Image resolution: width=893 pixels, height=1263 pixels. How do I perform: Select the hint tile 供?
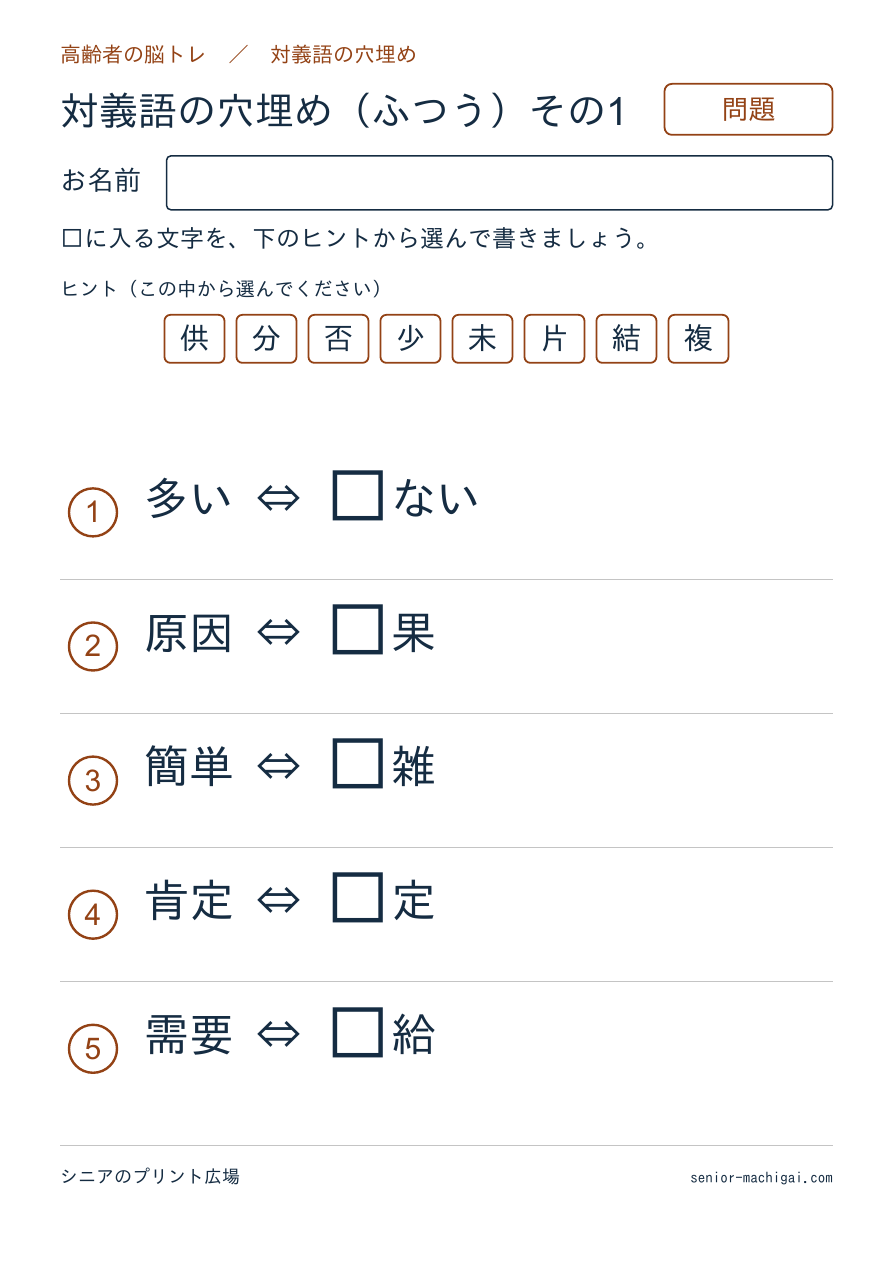click(194, 339)
